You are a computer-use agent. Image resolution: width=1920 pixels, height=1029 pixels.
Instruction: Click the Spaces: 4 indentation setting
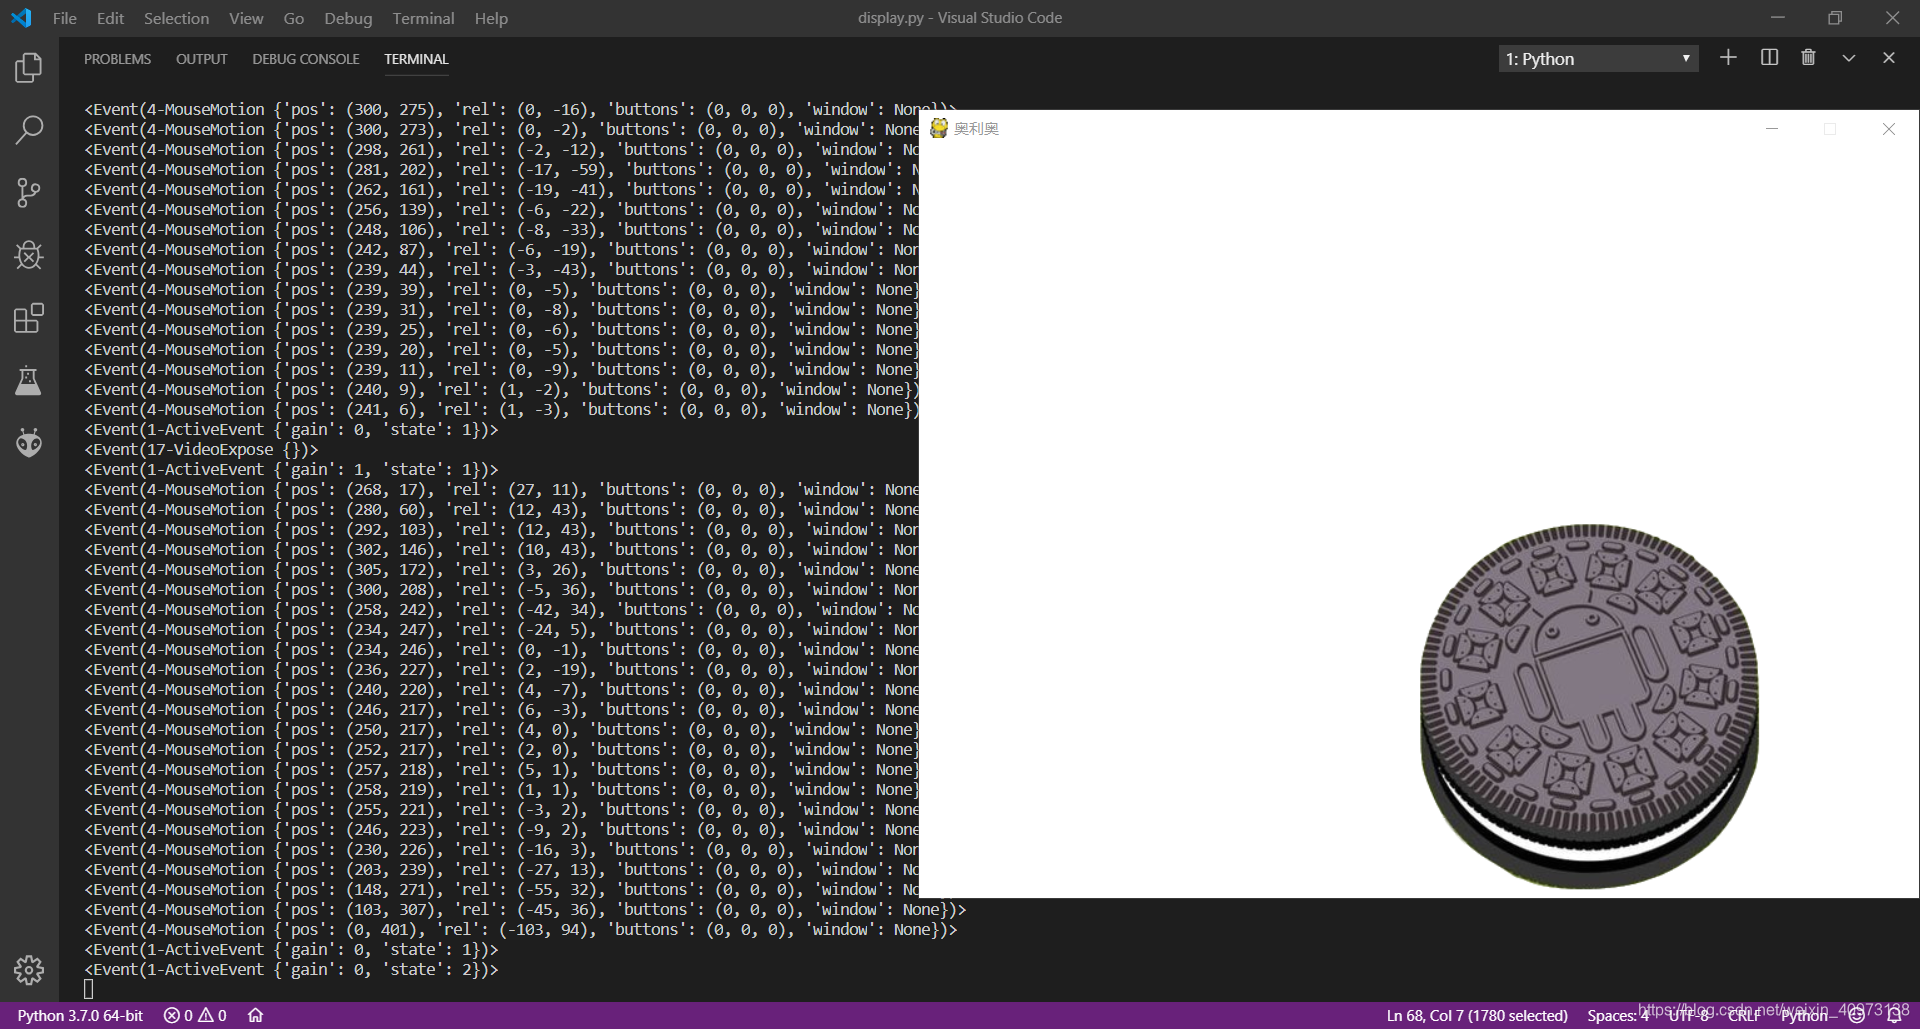click(1617, 1015)
